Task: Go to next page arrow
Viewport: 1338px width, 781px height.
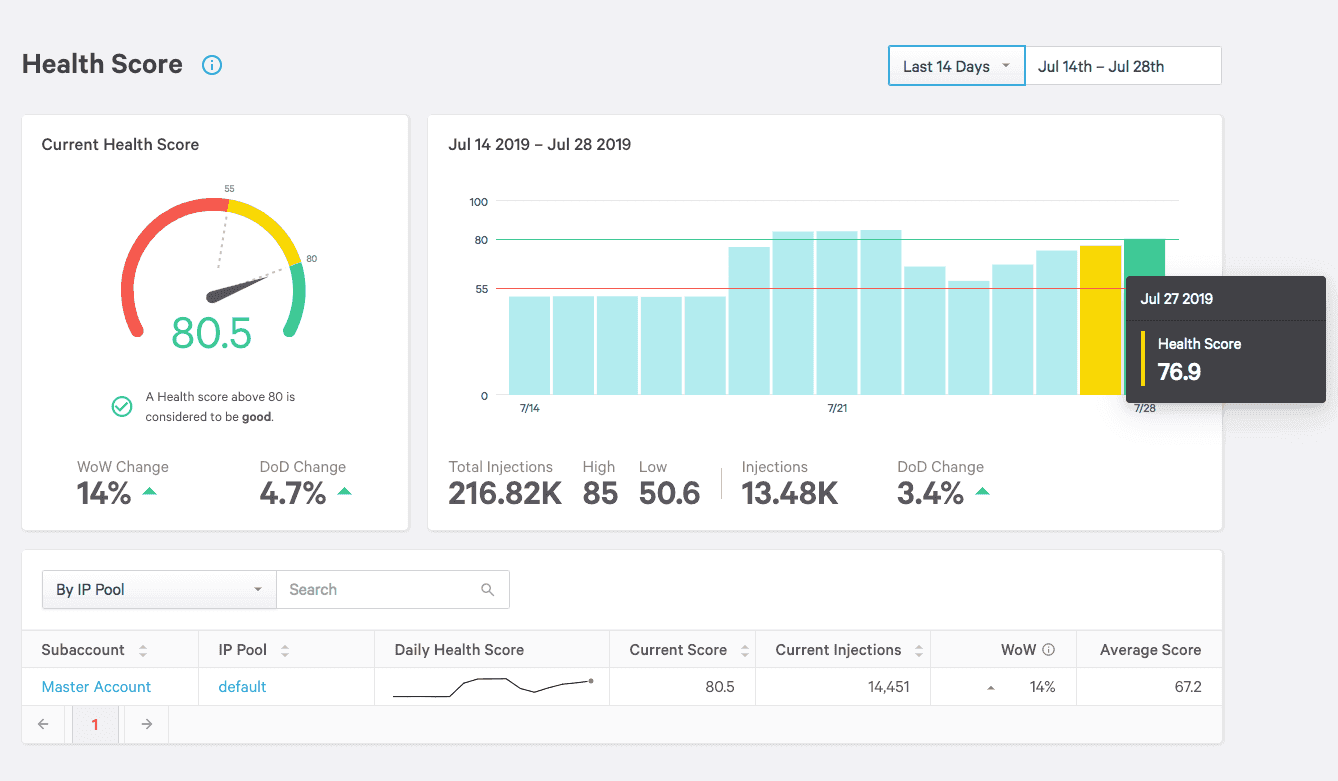Action: click(146, 724)
